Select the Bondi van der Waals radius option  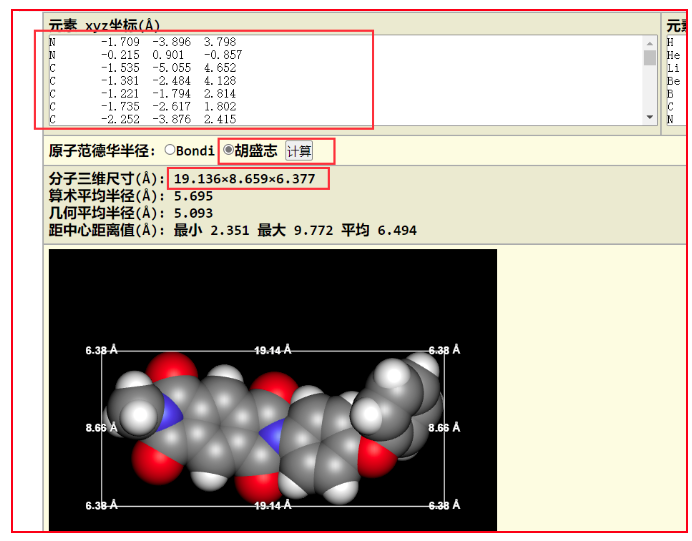170,150
